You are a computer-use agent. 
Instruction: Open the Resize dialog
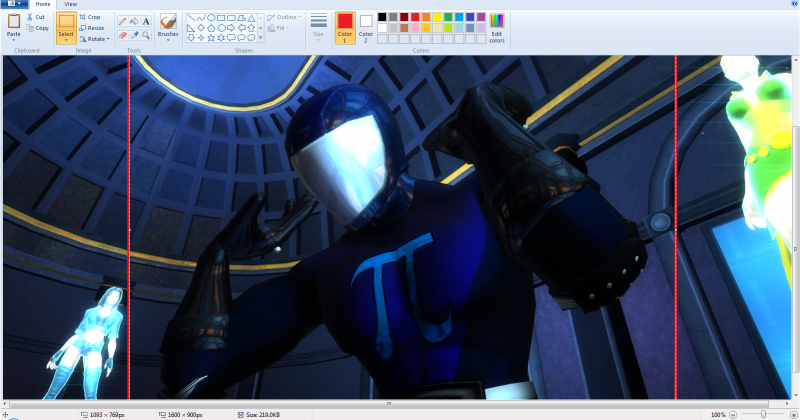(92, 28)
